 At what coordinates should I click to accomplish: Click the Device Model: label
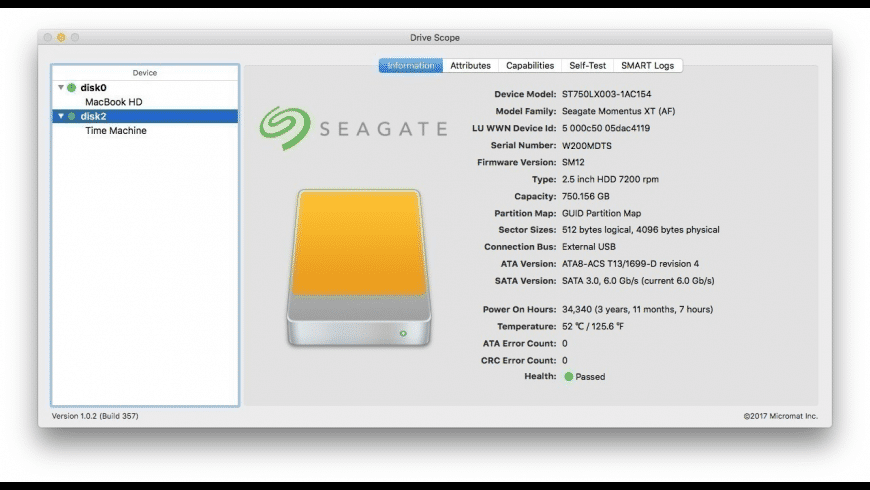[525, 94]
